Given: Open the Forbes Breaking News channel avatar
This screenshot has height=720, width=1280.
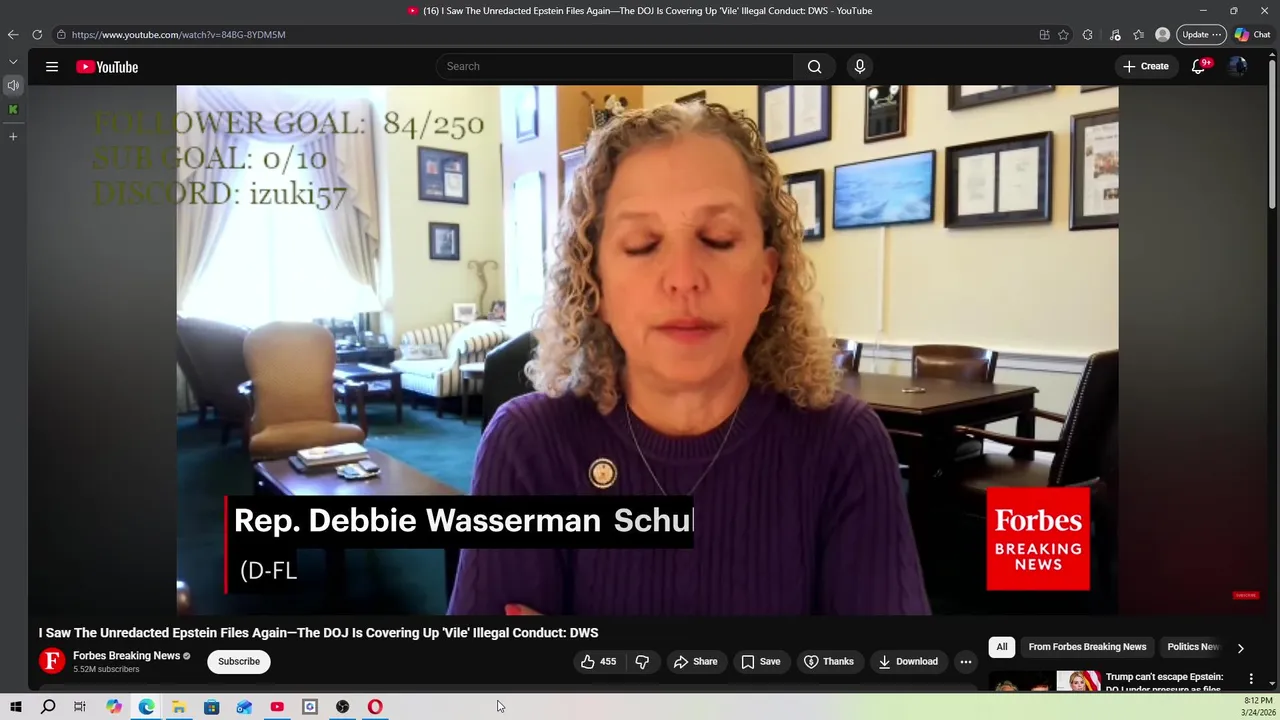Looking at the screenshot, I should pyautogui.click(x=52, y=661).
